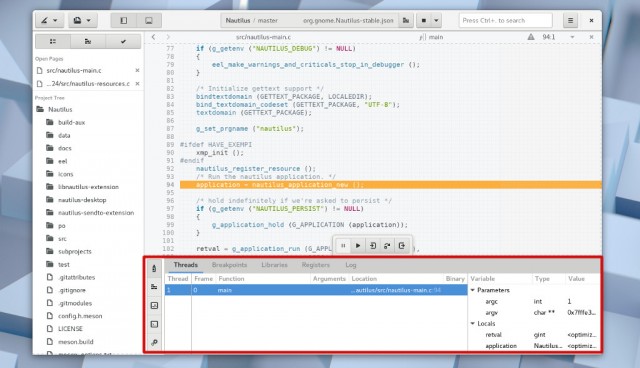
Task: Open the test folder
Action: (x=64, y=264)
